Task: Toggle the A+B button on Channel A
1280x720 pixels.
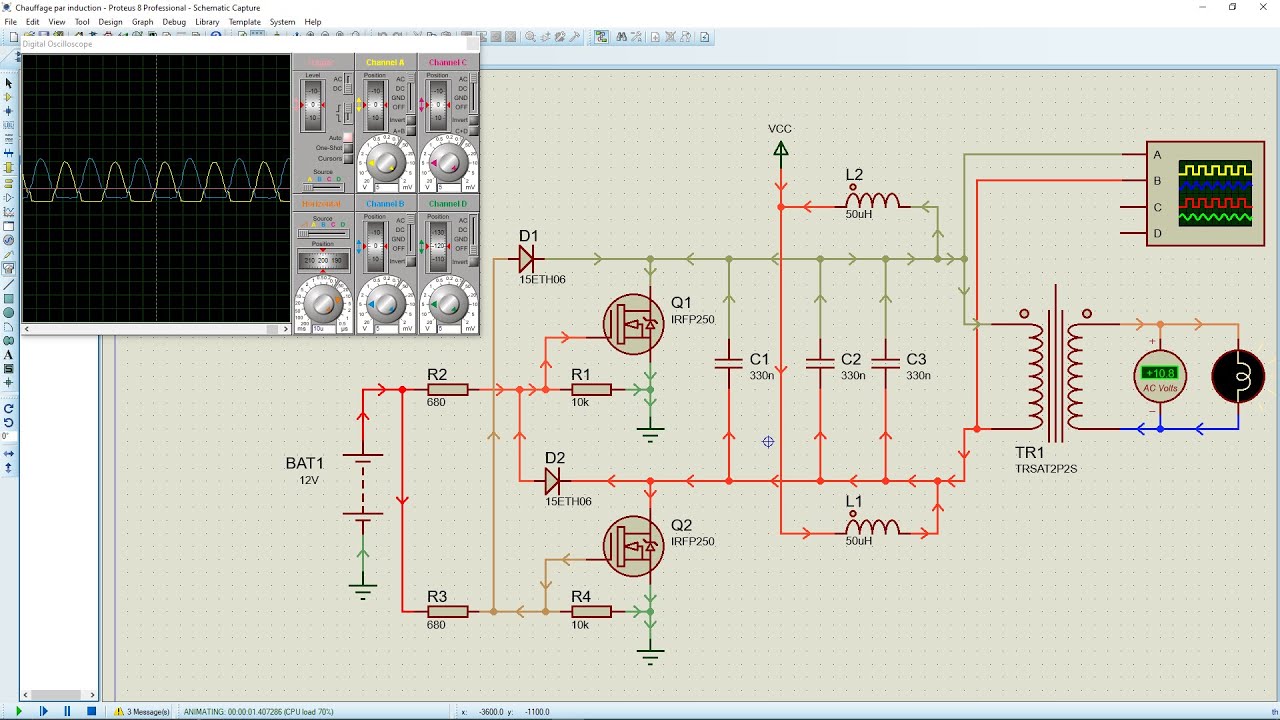Action: [x=411, y=131]
